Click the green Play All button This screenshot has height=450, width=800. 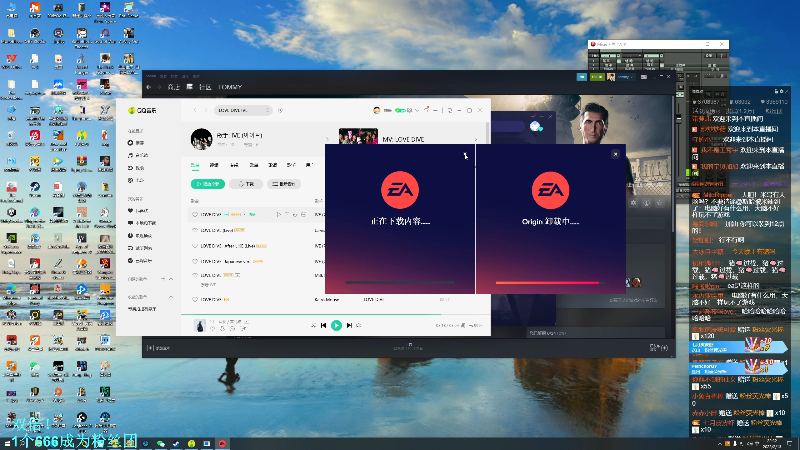(208, 184)
